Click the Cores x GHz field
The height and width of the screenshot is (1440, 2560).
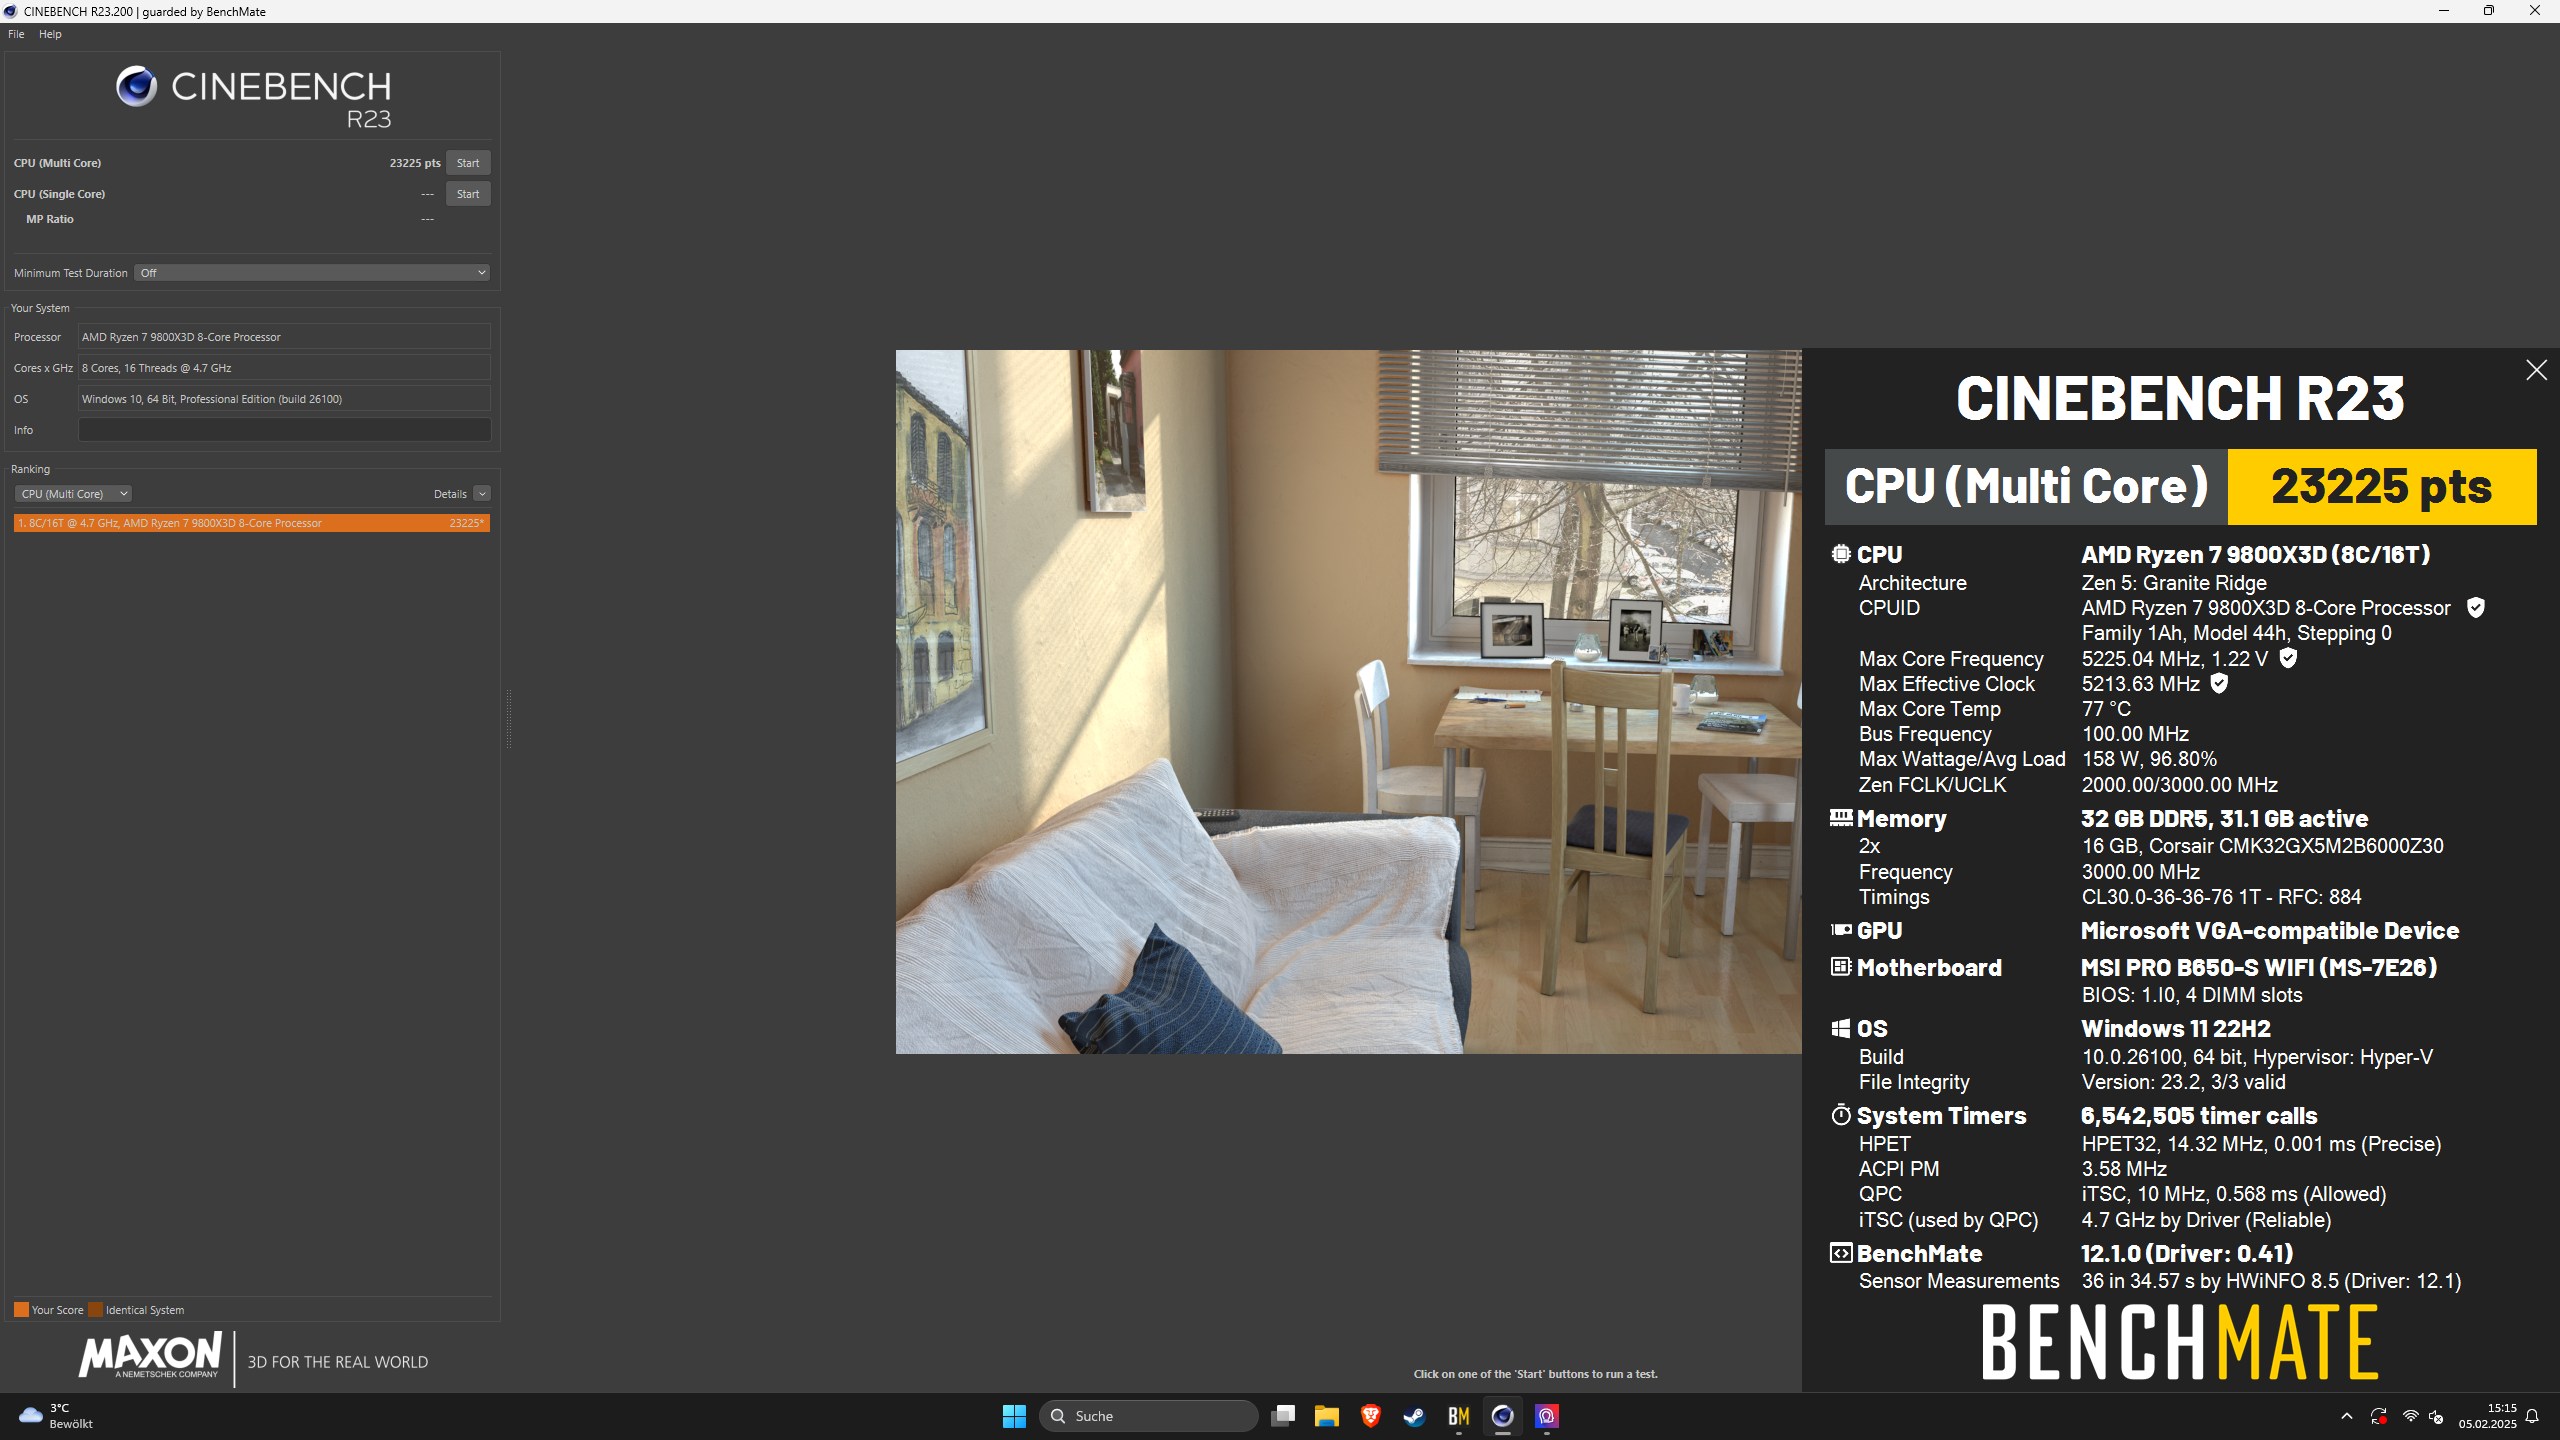point(284,368)
